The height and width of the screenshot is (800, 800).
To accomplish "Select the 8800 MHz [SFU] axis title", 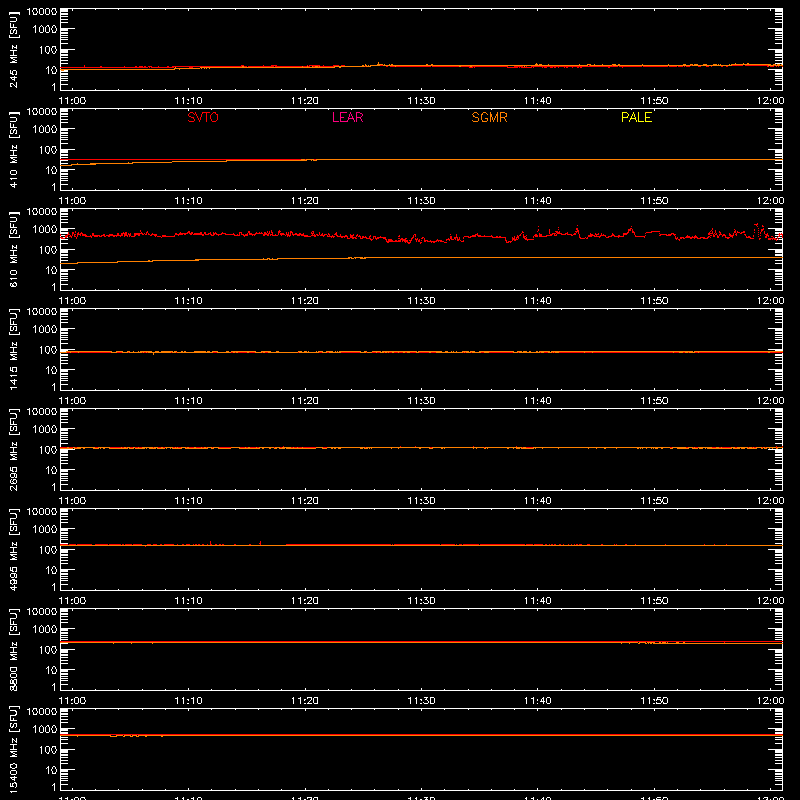I will (13, 650).
